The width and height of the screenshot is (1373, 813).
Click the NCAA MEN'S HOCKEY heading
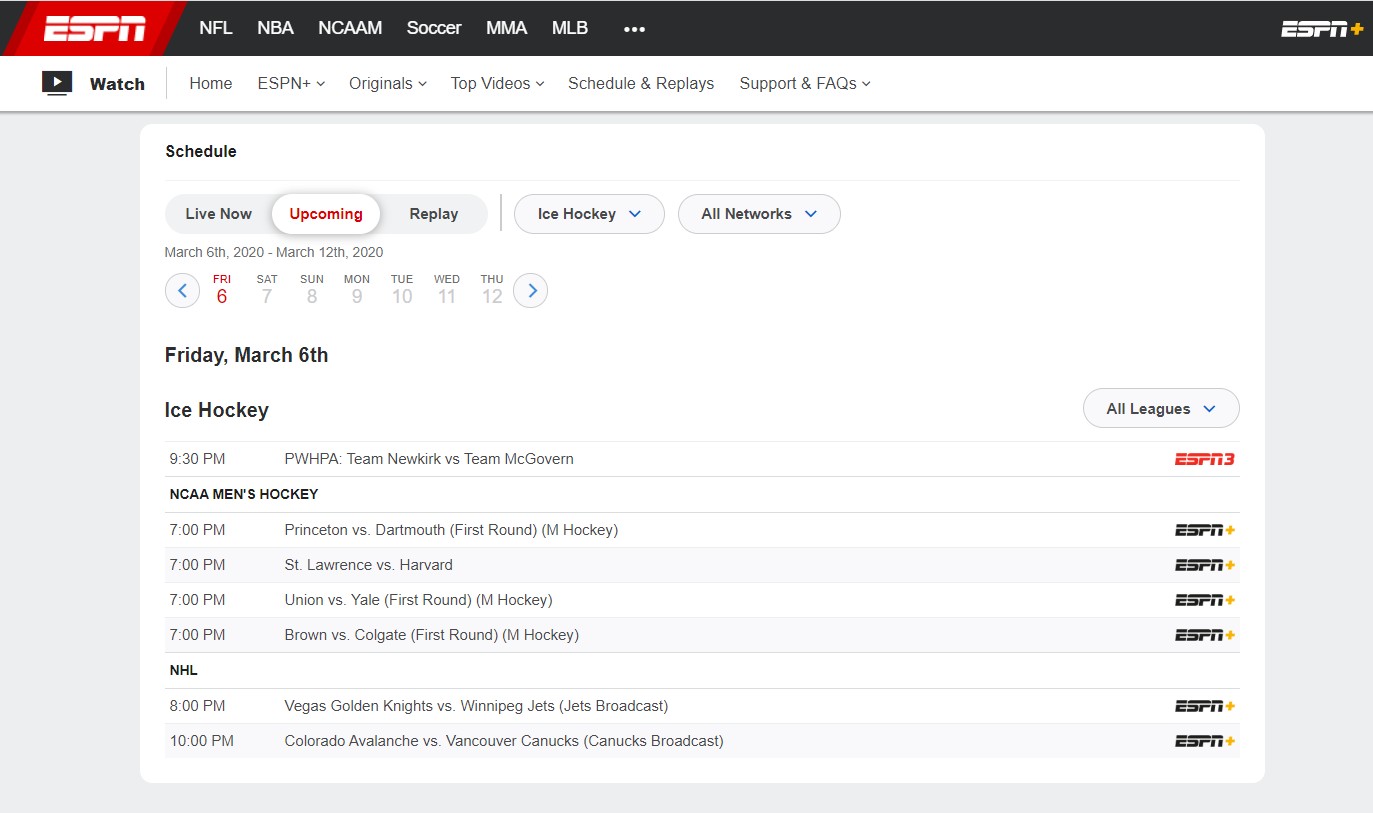tap(243, 494)
